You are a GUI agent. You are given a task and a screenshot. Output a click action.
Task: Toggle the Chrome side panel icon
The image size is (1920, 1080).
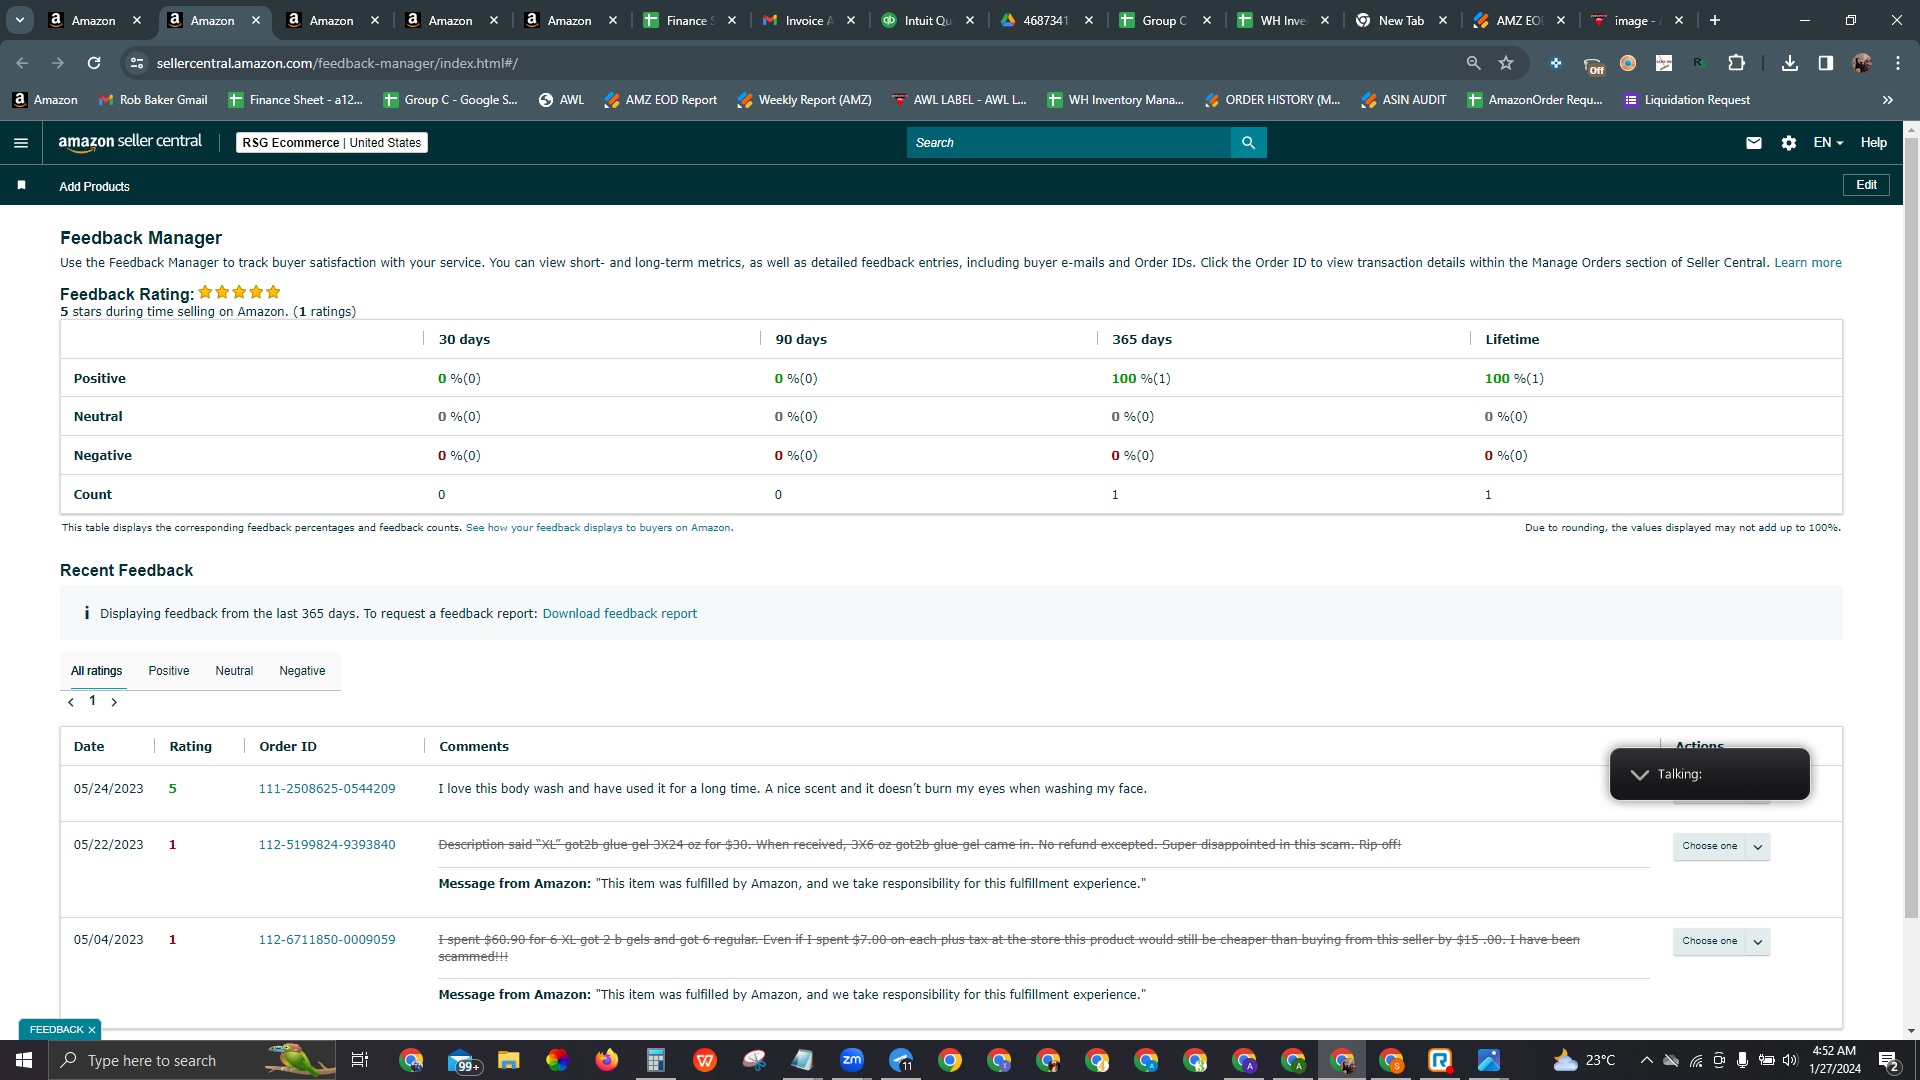point(1826,63)
